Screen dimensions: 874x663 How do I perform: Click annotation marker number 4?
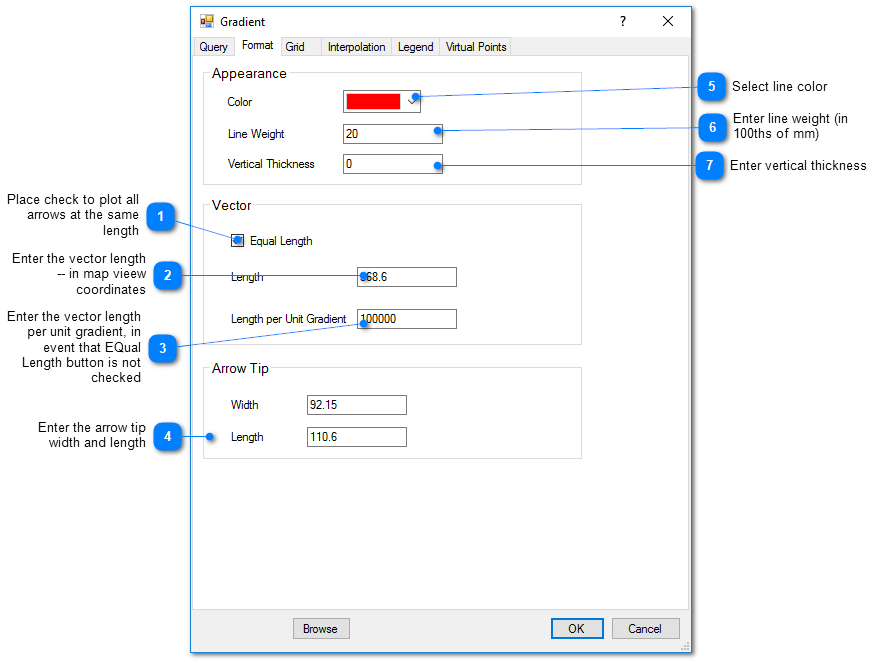click(x=168, y=437)
